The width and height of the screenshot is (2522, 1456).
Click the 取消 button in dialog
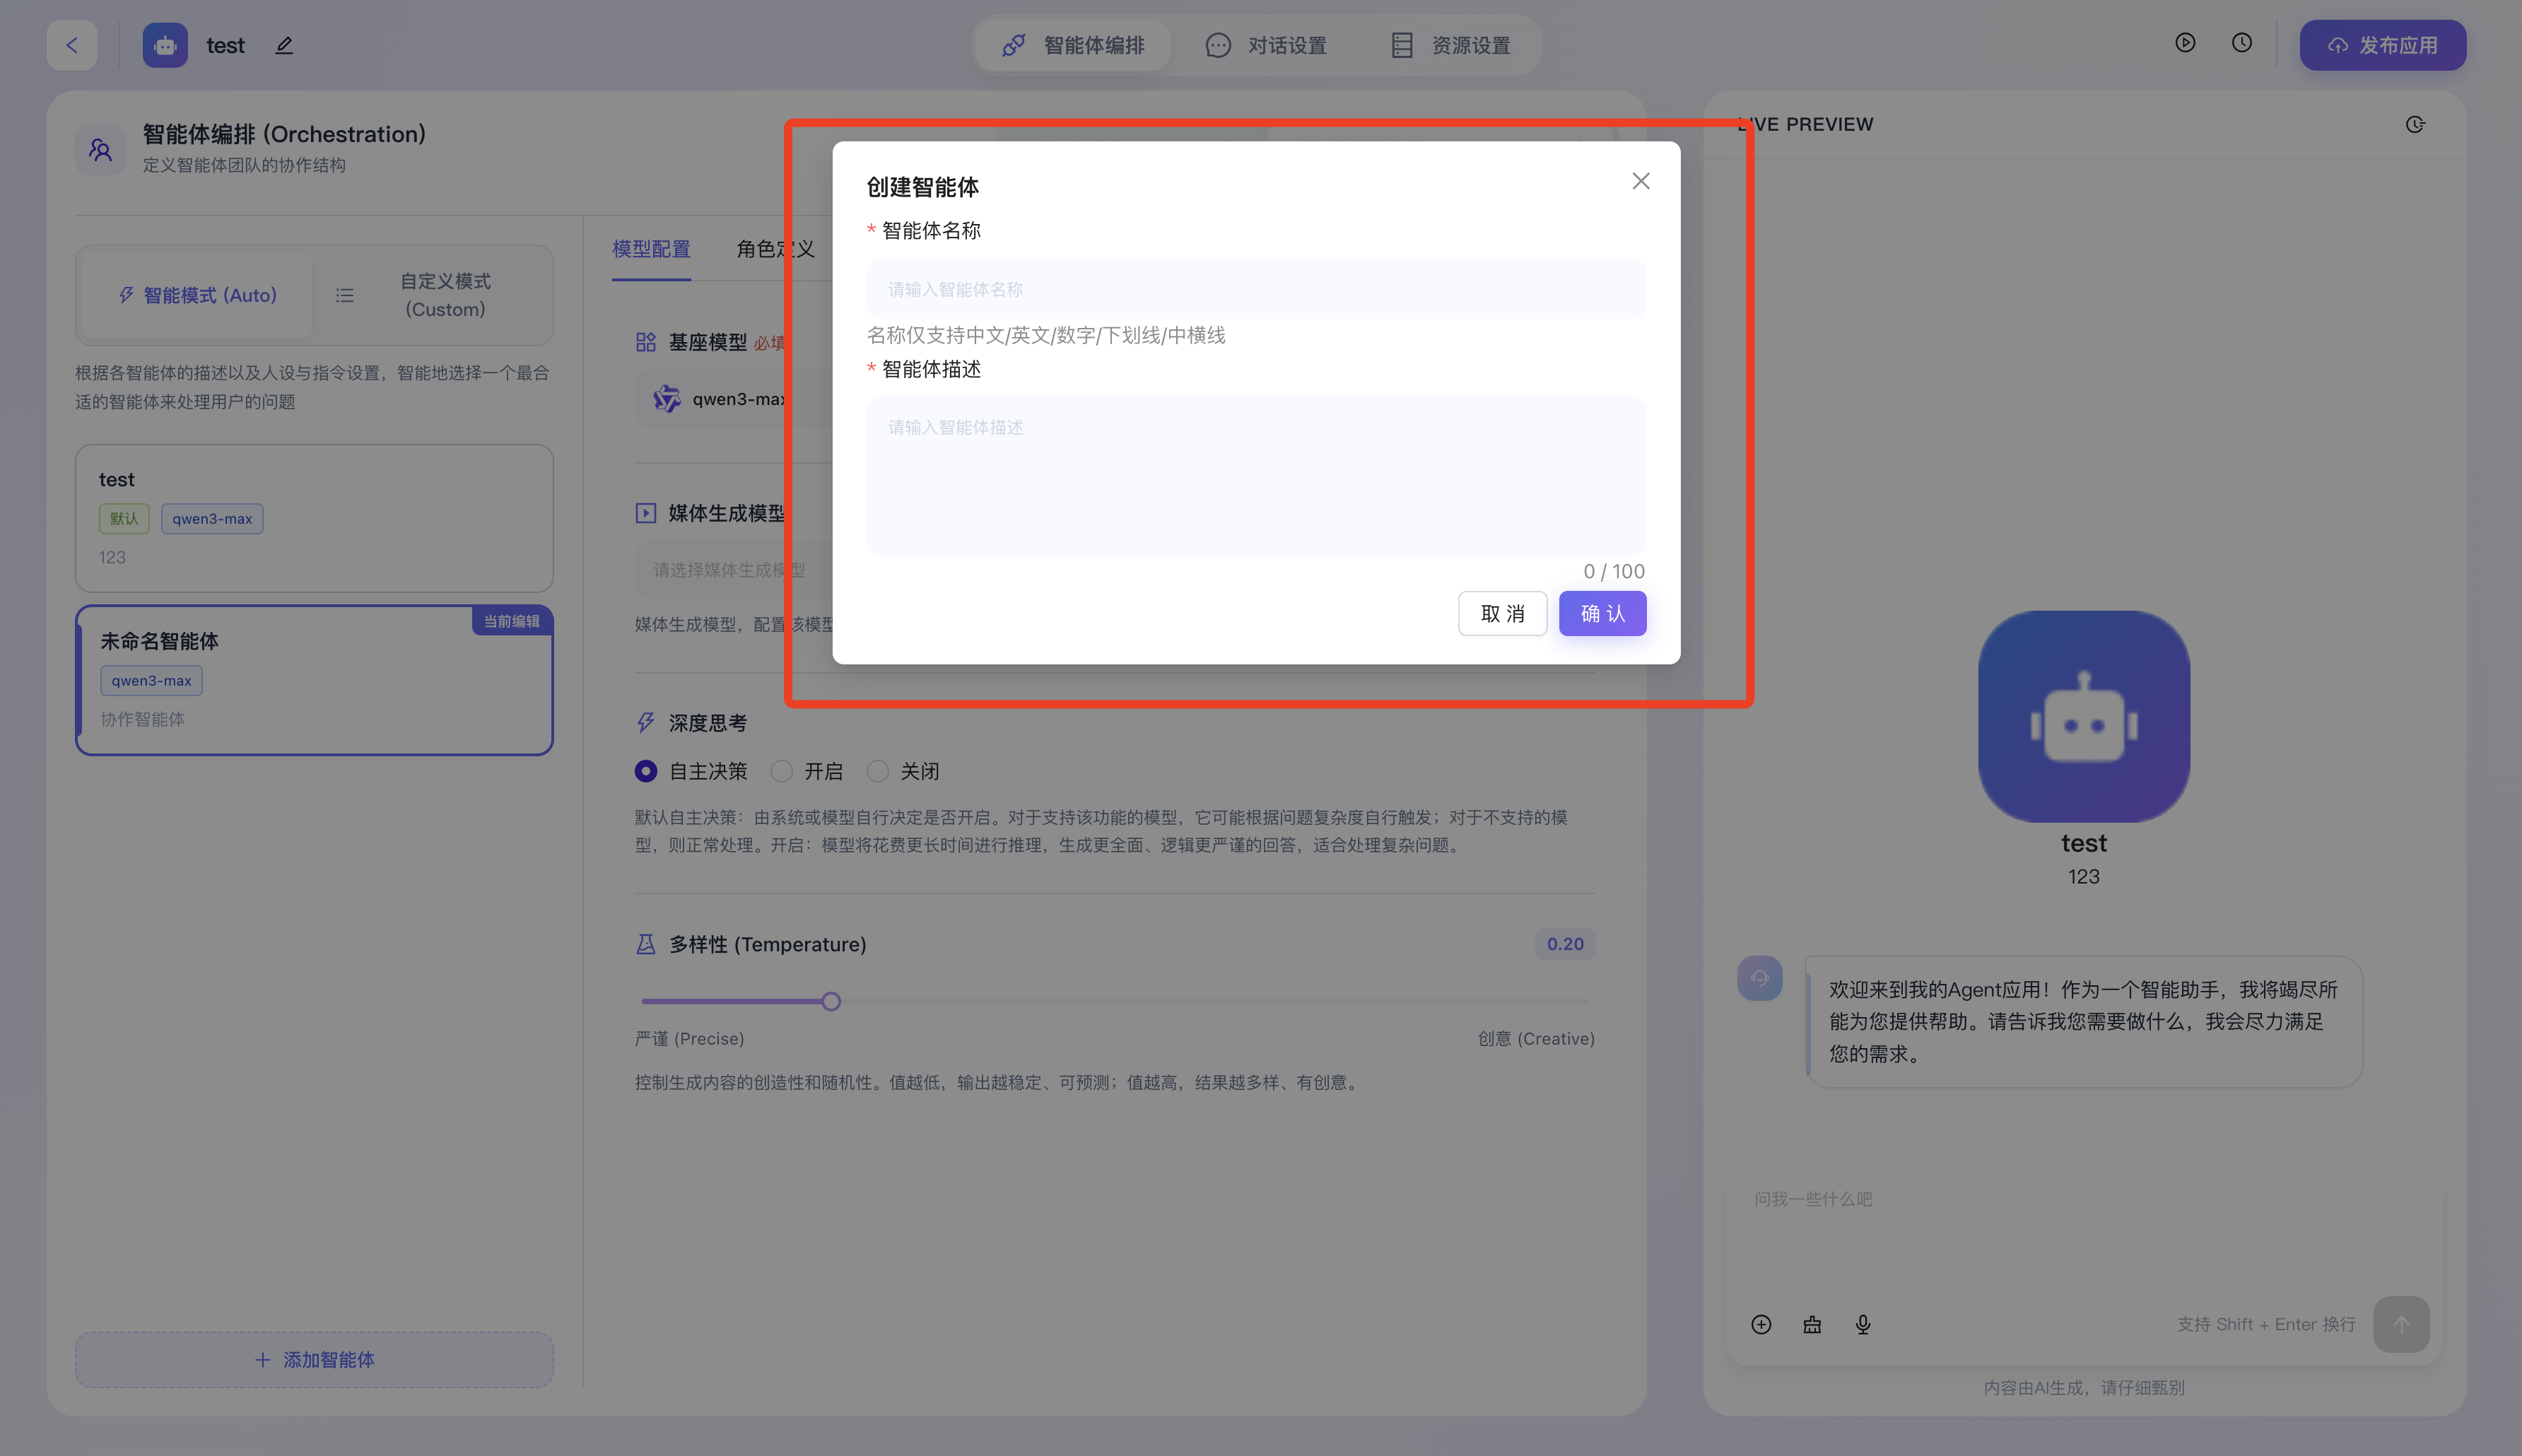(x=1502, y=613)
